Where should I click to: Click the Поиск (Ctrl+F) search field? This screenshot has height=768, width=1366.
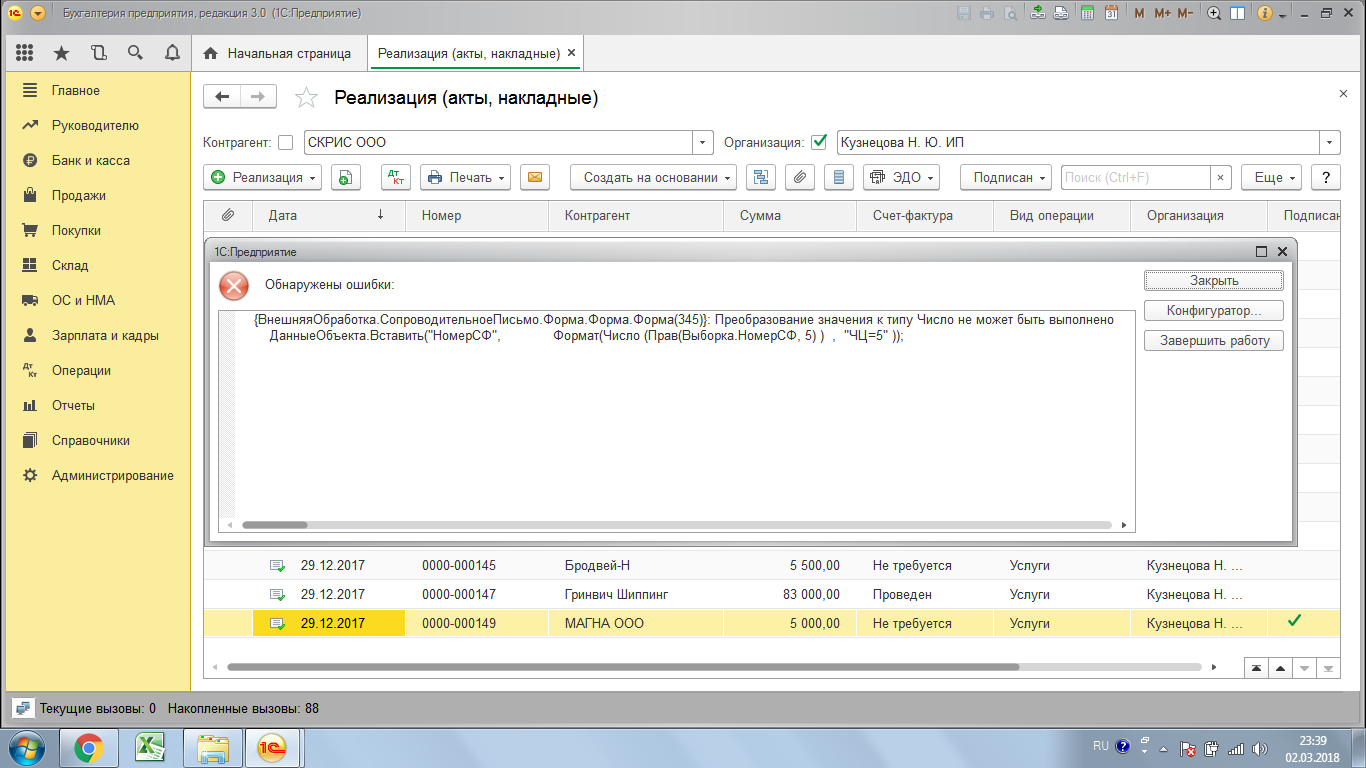[1136, 177]
